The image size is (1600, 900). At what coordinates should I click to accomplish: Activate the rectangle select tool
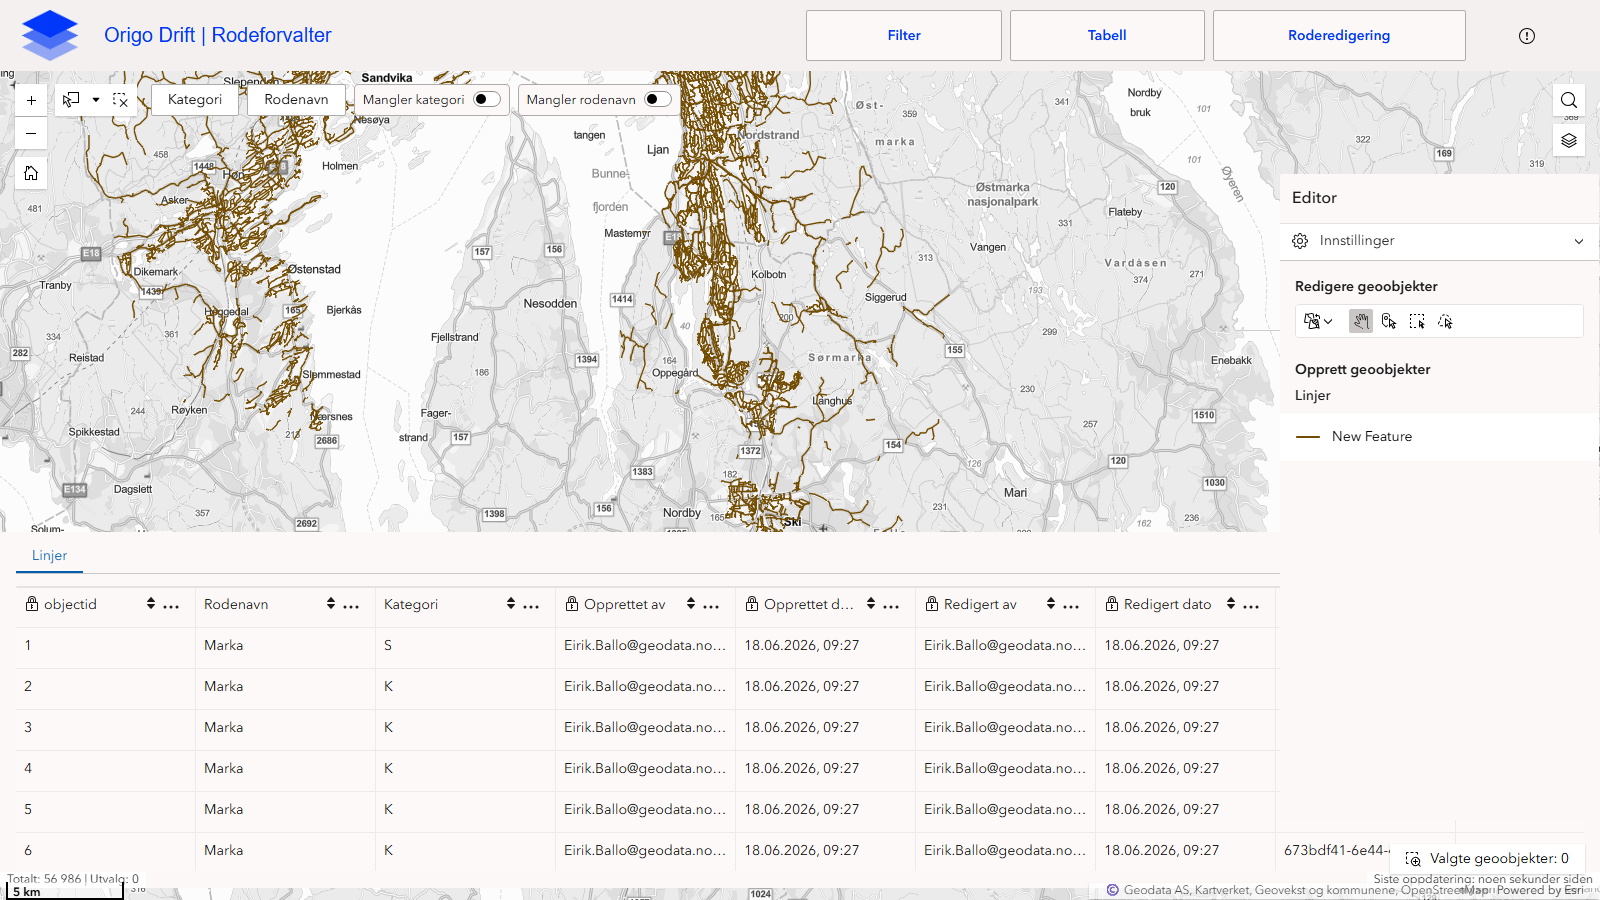(x=71, y=100)
